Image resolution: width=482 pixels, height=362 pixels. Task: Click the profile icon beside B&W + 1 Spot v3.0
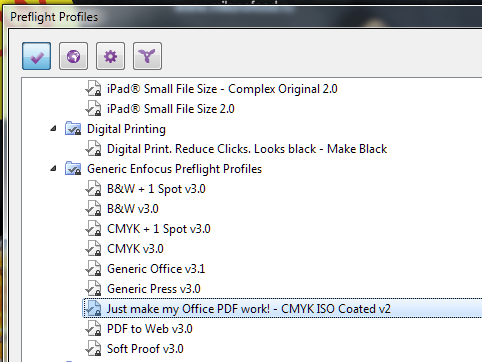93,189
